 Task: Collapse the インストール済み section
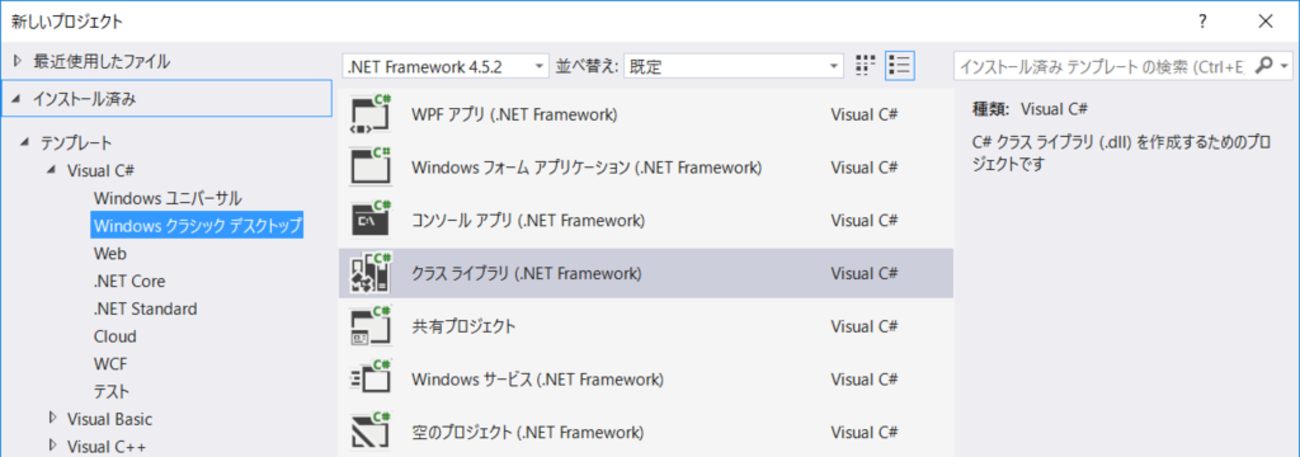[x=15, y=99]
